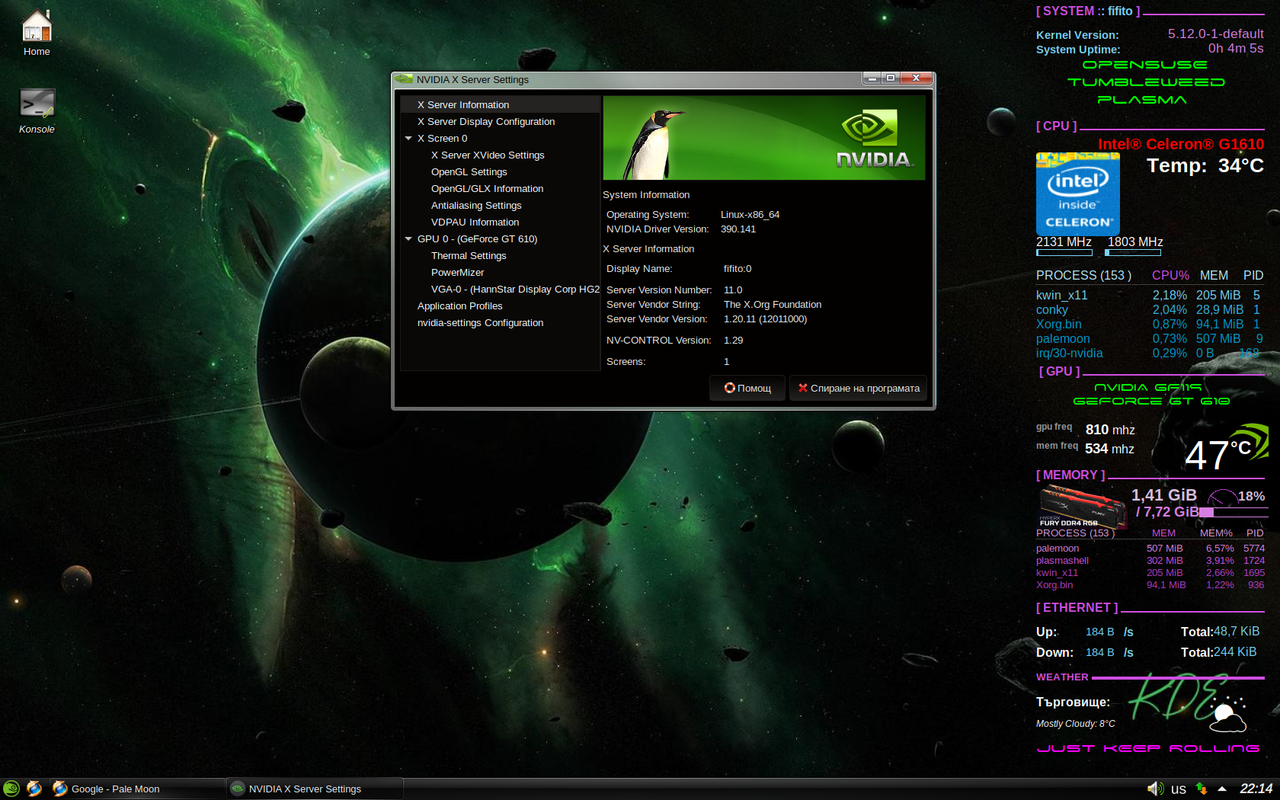
Task: Click the plasmashell row in the memory list
Action: click(x=1150, y=561)
